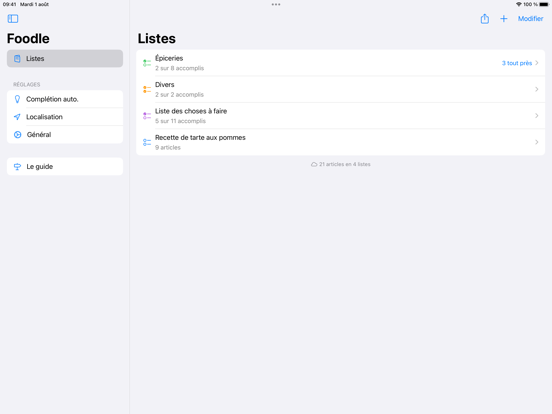The width and height of the screenshot is (552, 414).
Task: Click the 09:41 clock in status bar
Action: [x=10, y=4]
